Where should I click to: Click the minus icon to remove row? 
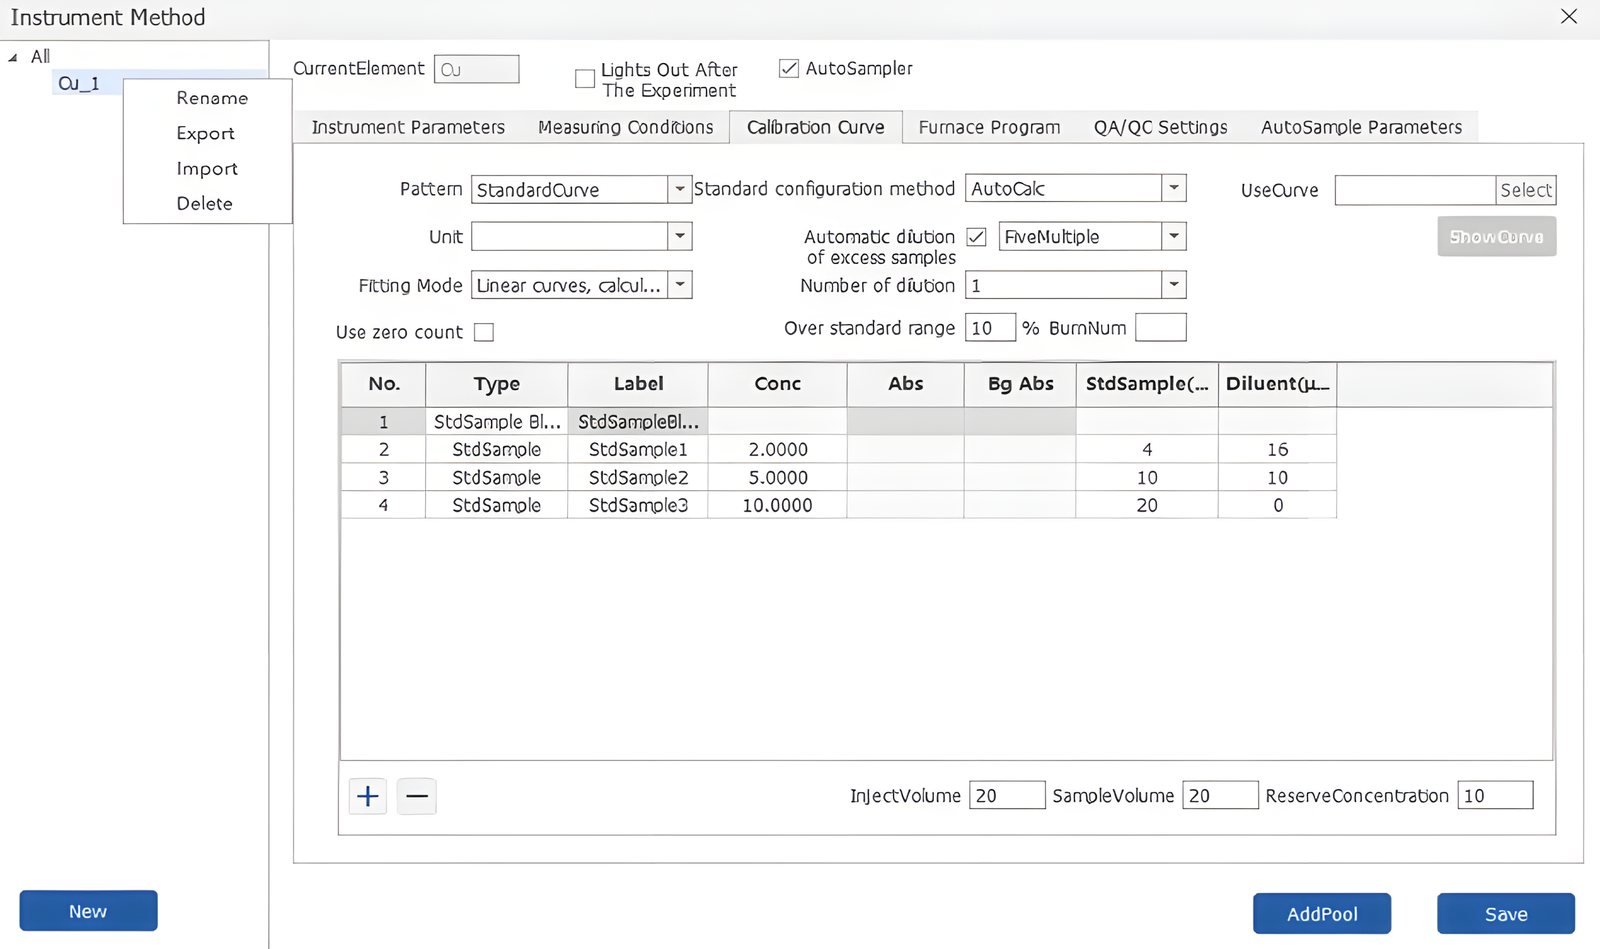click(x=417, y=796)
